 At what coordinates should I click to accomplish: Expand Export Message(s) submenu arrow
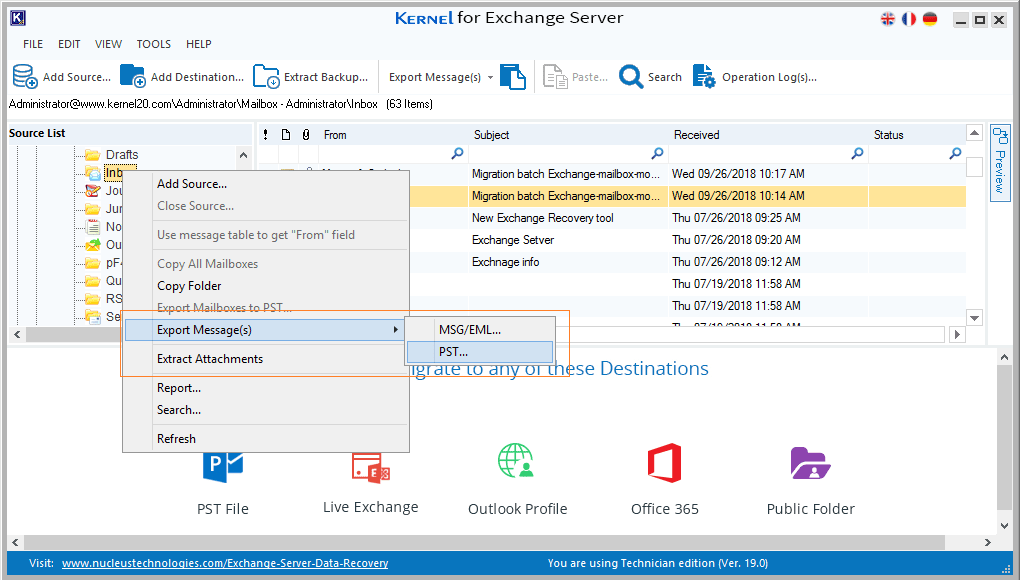click(396, 330)
